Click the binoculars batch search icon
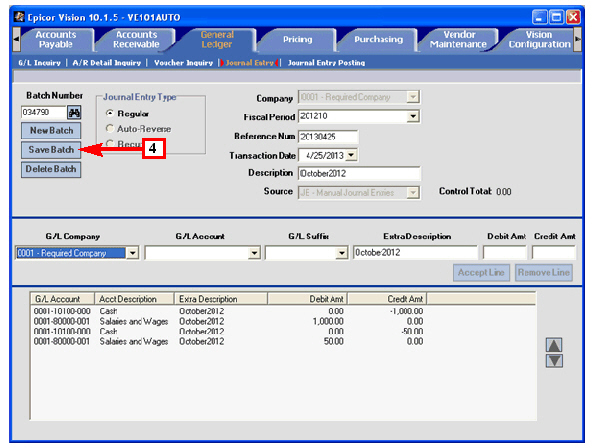594x448 pixels. [74, 112]
